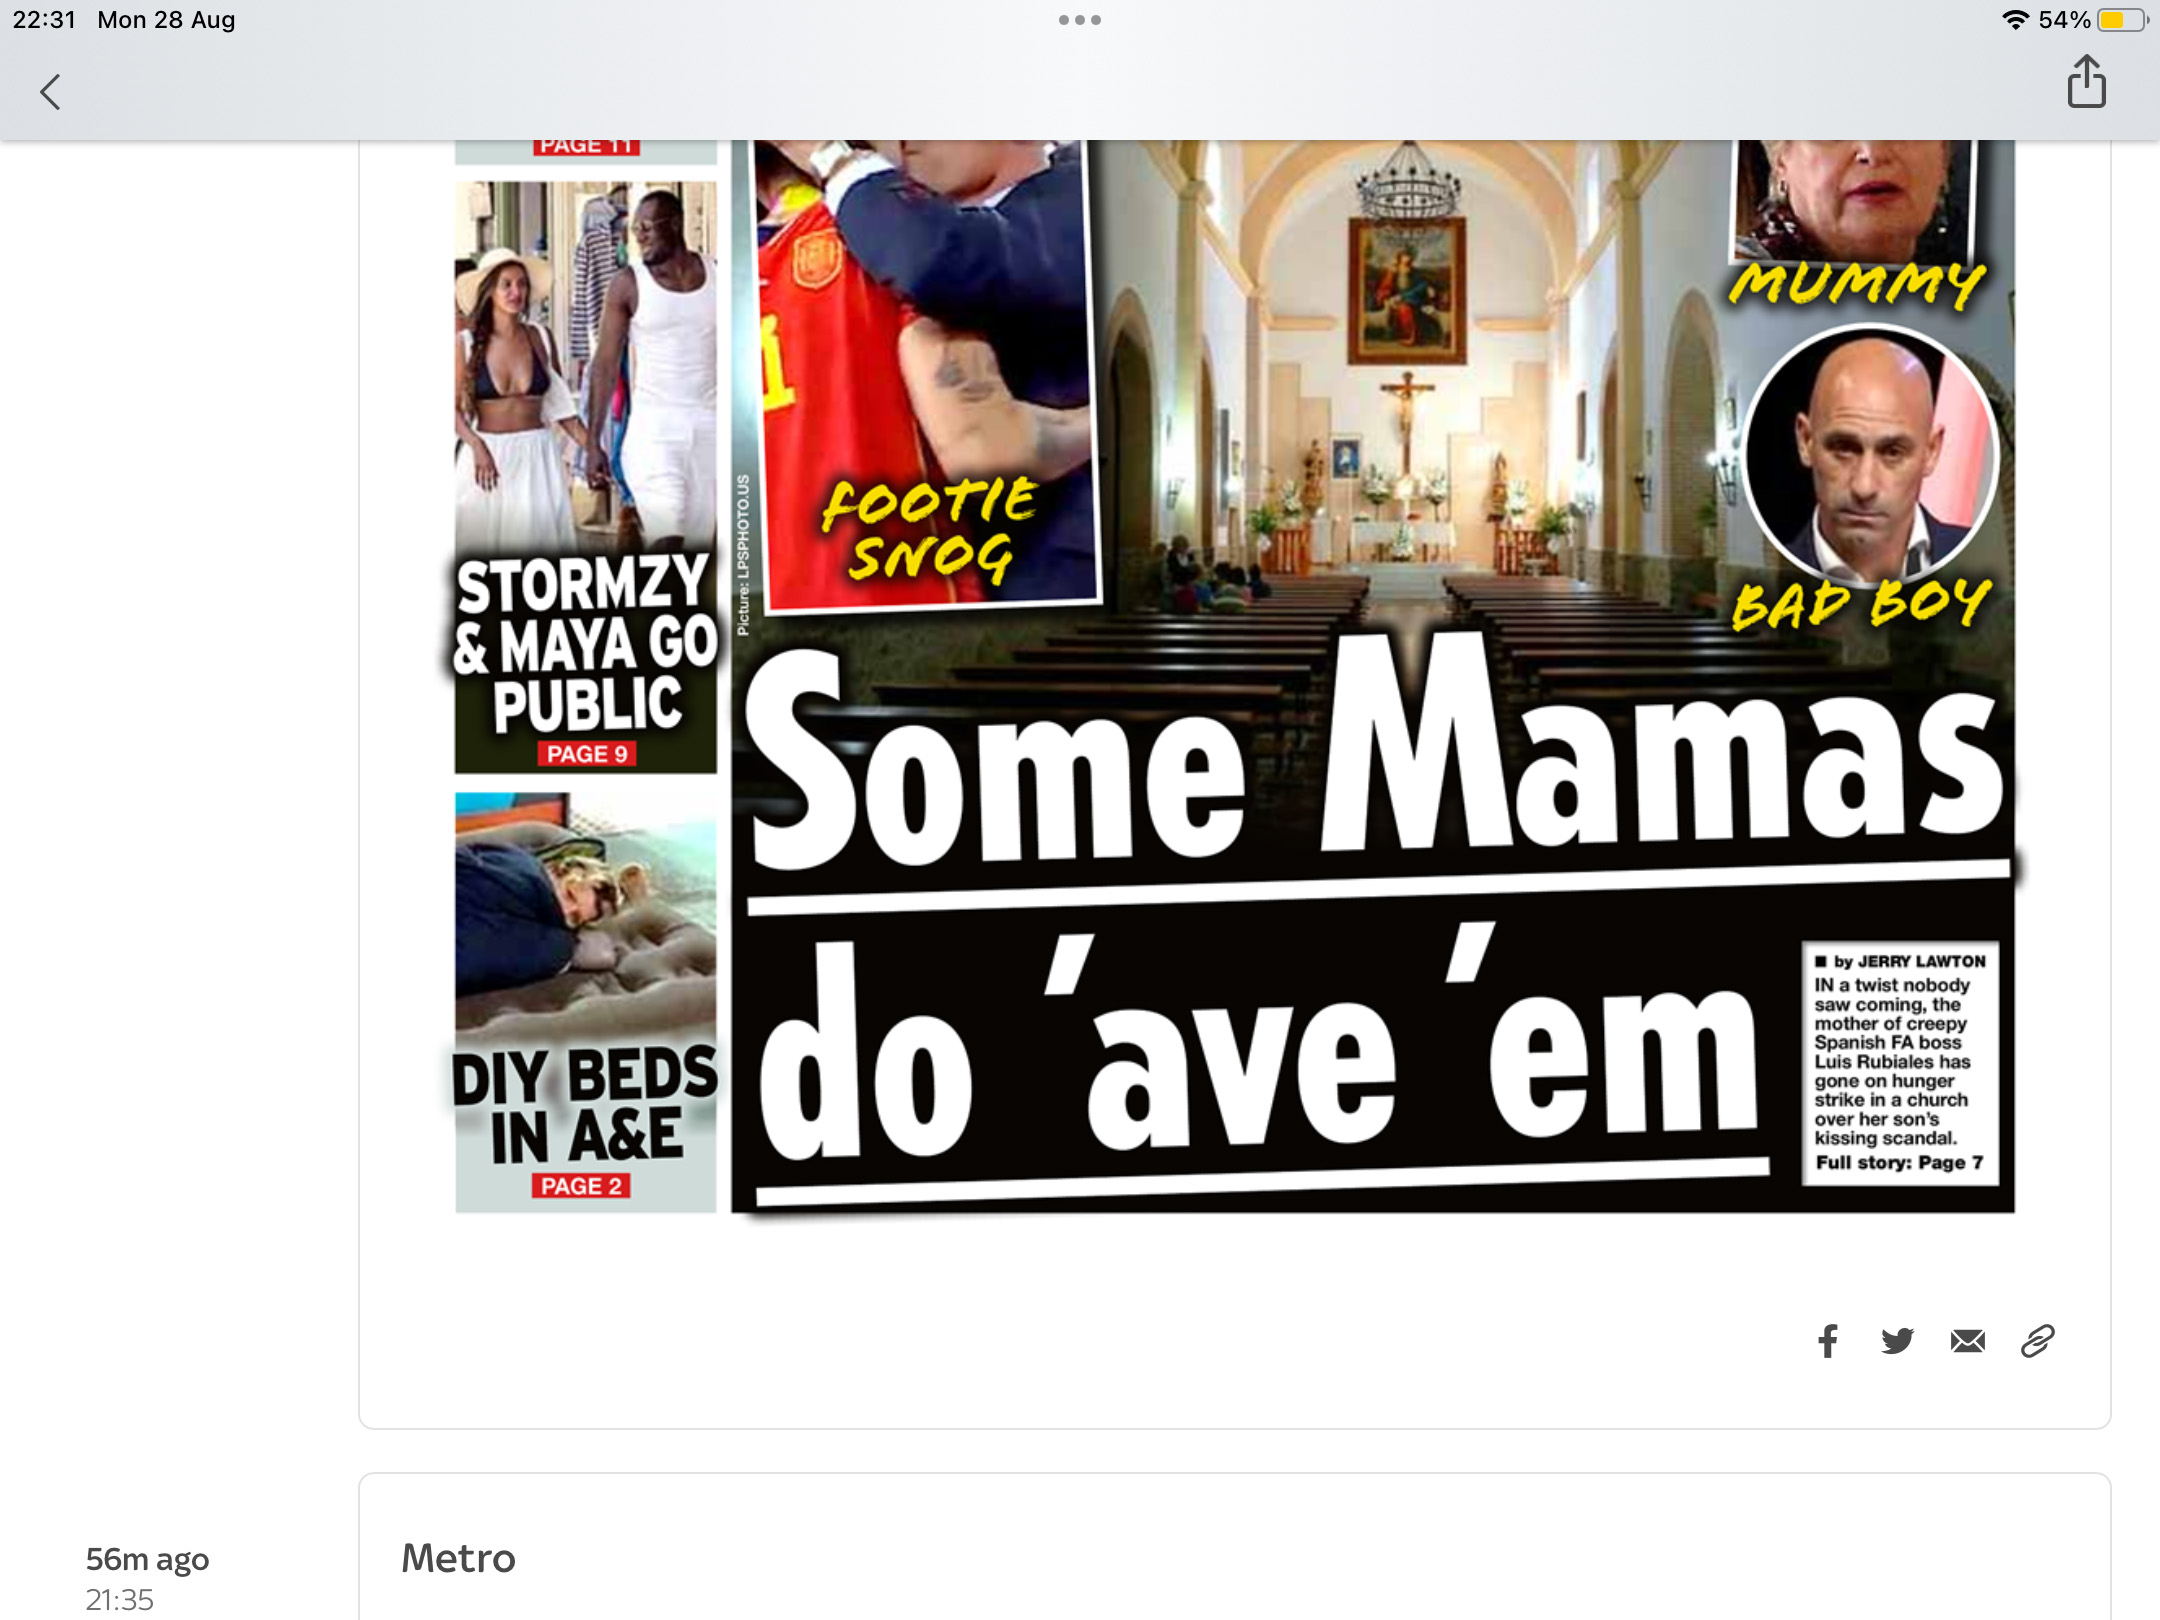
Task: Open the share sheet icon
Action: click(2086, 81)
